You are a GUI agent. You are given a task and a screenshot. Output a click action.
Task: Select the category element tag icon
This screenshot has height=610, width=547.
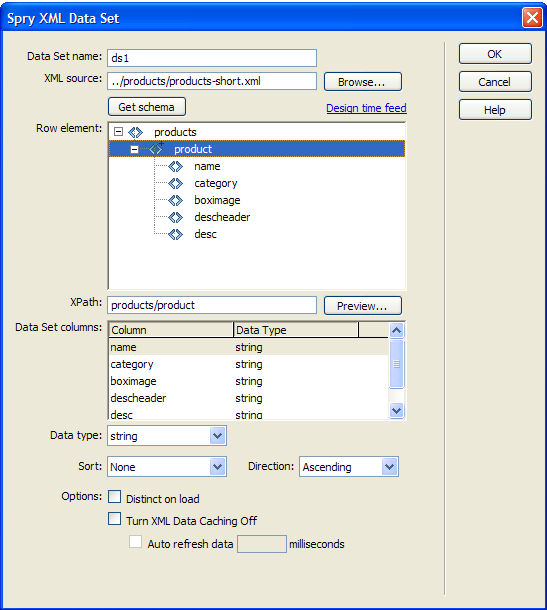tap(175, 183)
